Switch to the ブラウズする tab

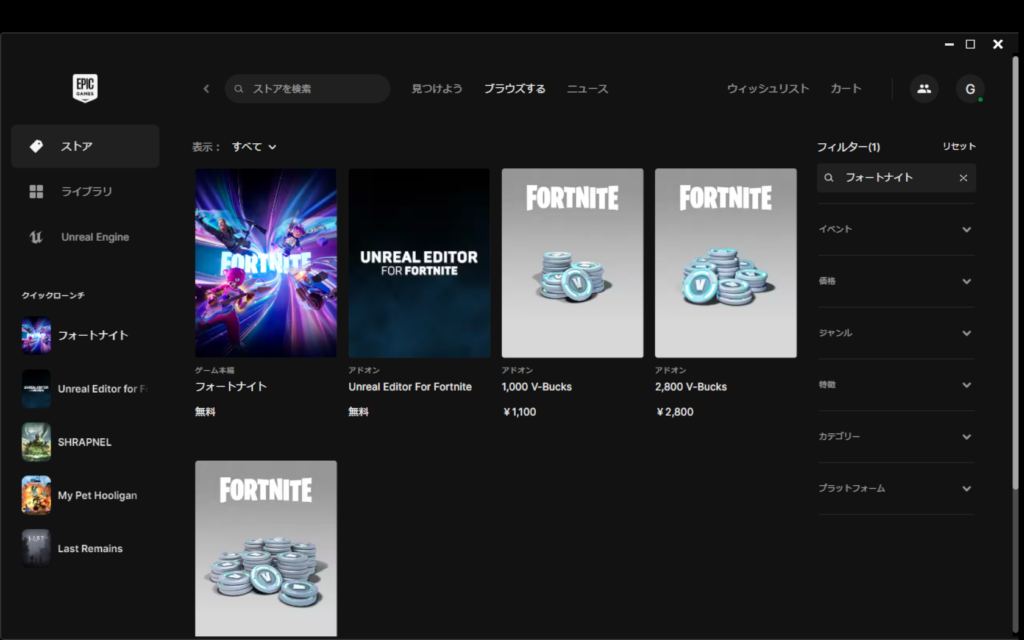(x=515, y=89)
